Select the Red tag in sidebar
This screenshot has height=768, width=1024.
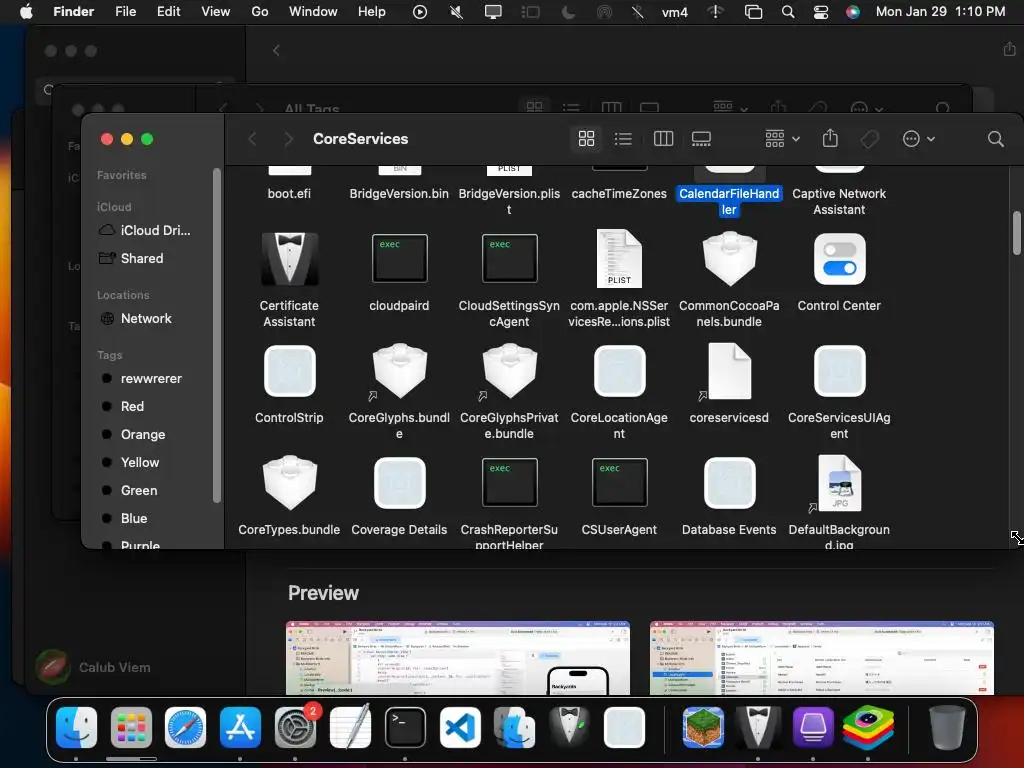coord(154,407)
